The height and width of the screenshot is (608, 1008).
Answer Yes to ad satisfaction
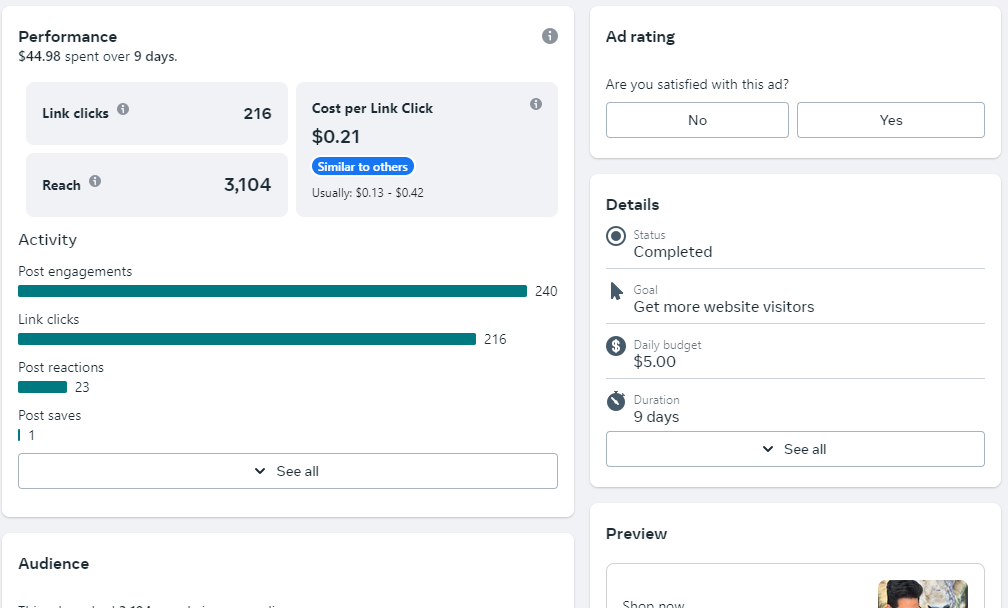pos(890,120)
